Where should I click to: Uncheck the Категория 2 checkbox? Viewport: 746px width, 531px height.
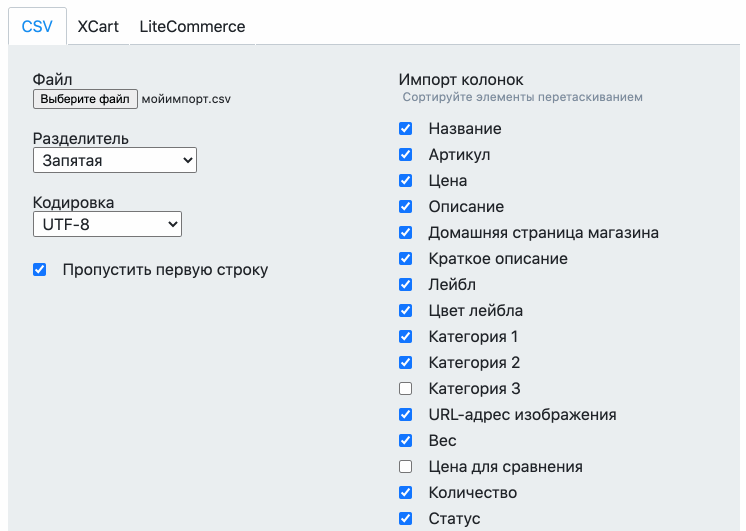(405, 363)
